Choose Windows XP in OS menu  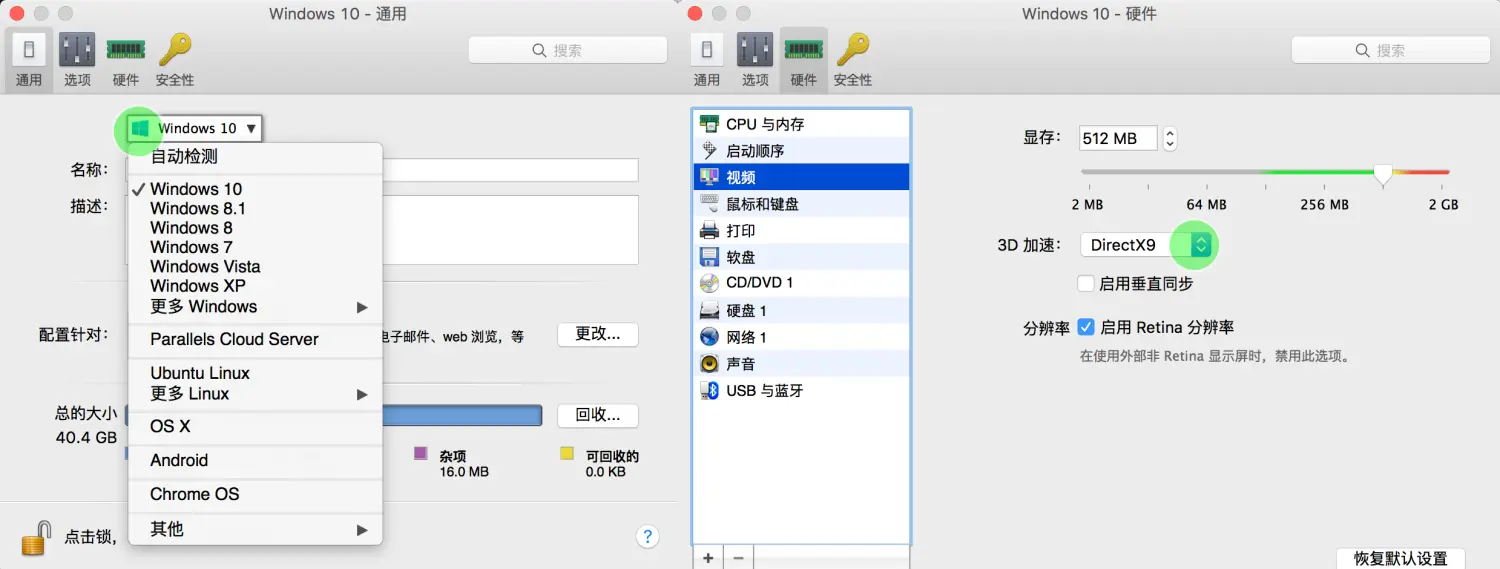pos(256,286)
